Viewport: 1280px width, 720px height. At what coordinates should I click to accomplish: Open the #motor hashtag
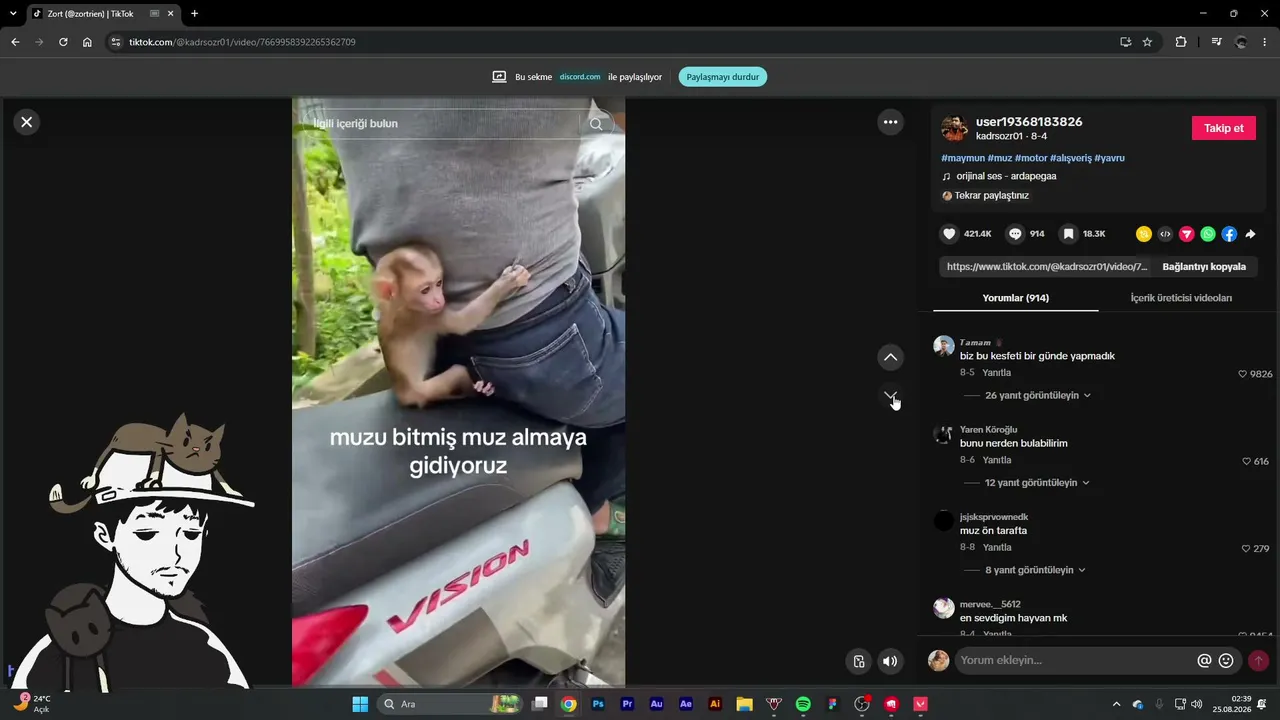click(x=1031, y=158)
